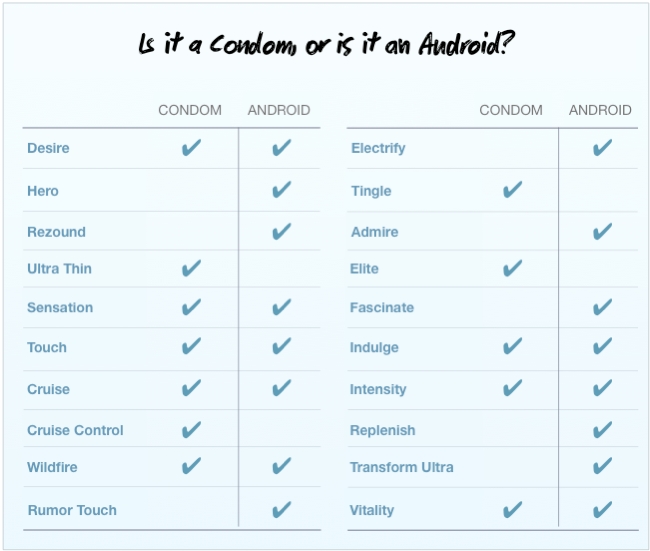Image resolution: width=650 pixels, height=551 pixels.
Task: Click the Condom checkmark for Cruise Control
Action: [x=191, y=430]
